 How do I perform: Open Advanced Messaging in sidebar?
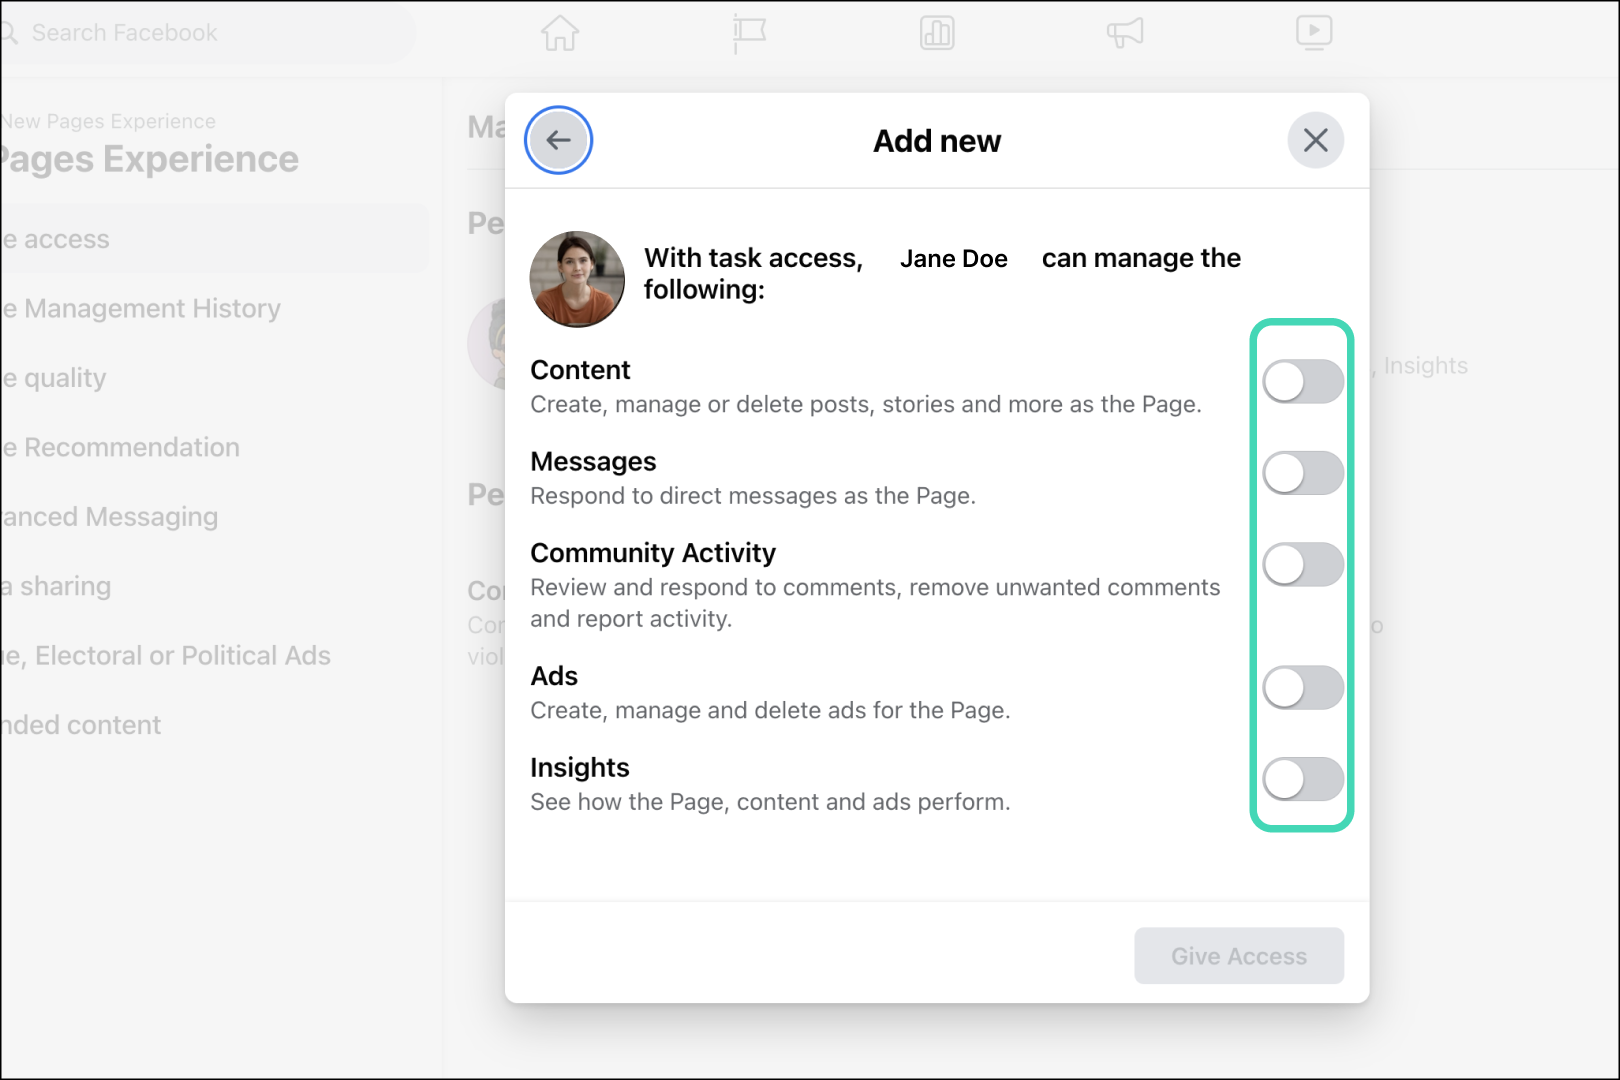pyautogui.click(x=110, y=517)
